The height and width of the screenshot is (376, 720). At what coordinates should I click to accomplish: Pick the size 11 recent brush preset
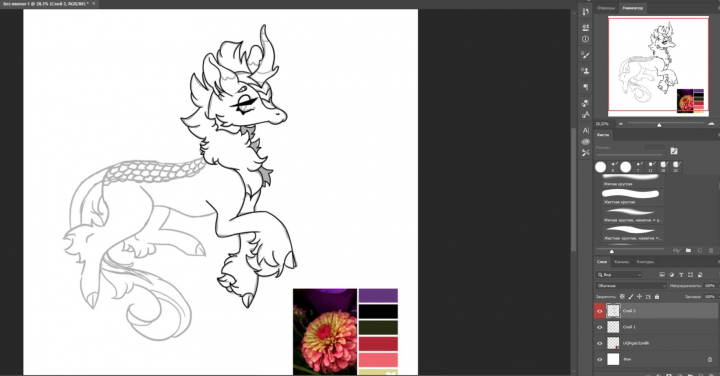click(650, 166)
